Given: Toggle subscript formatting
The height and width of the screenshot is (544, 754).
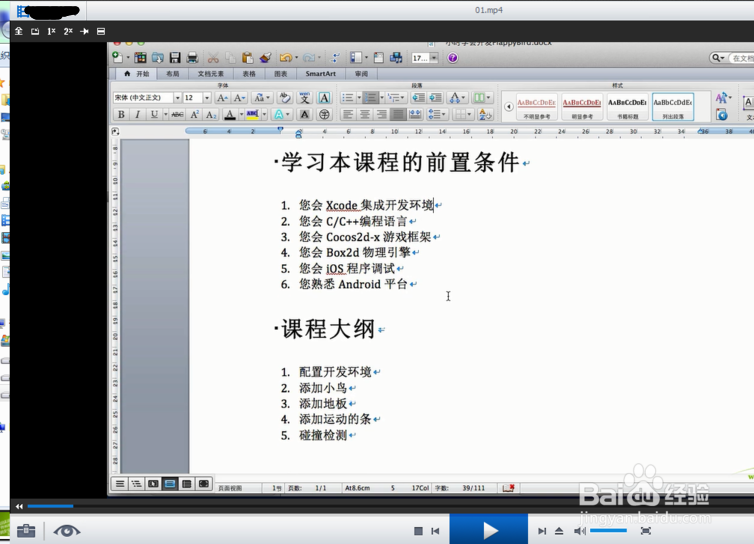Looking at the screenshot, I should pos(211,114).
